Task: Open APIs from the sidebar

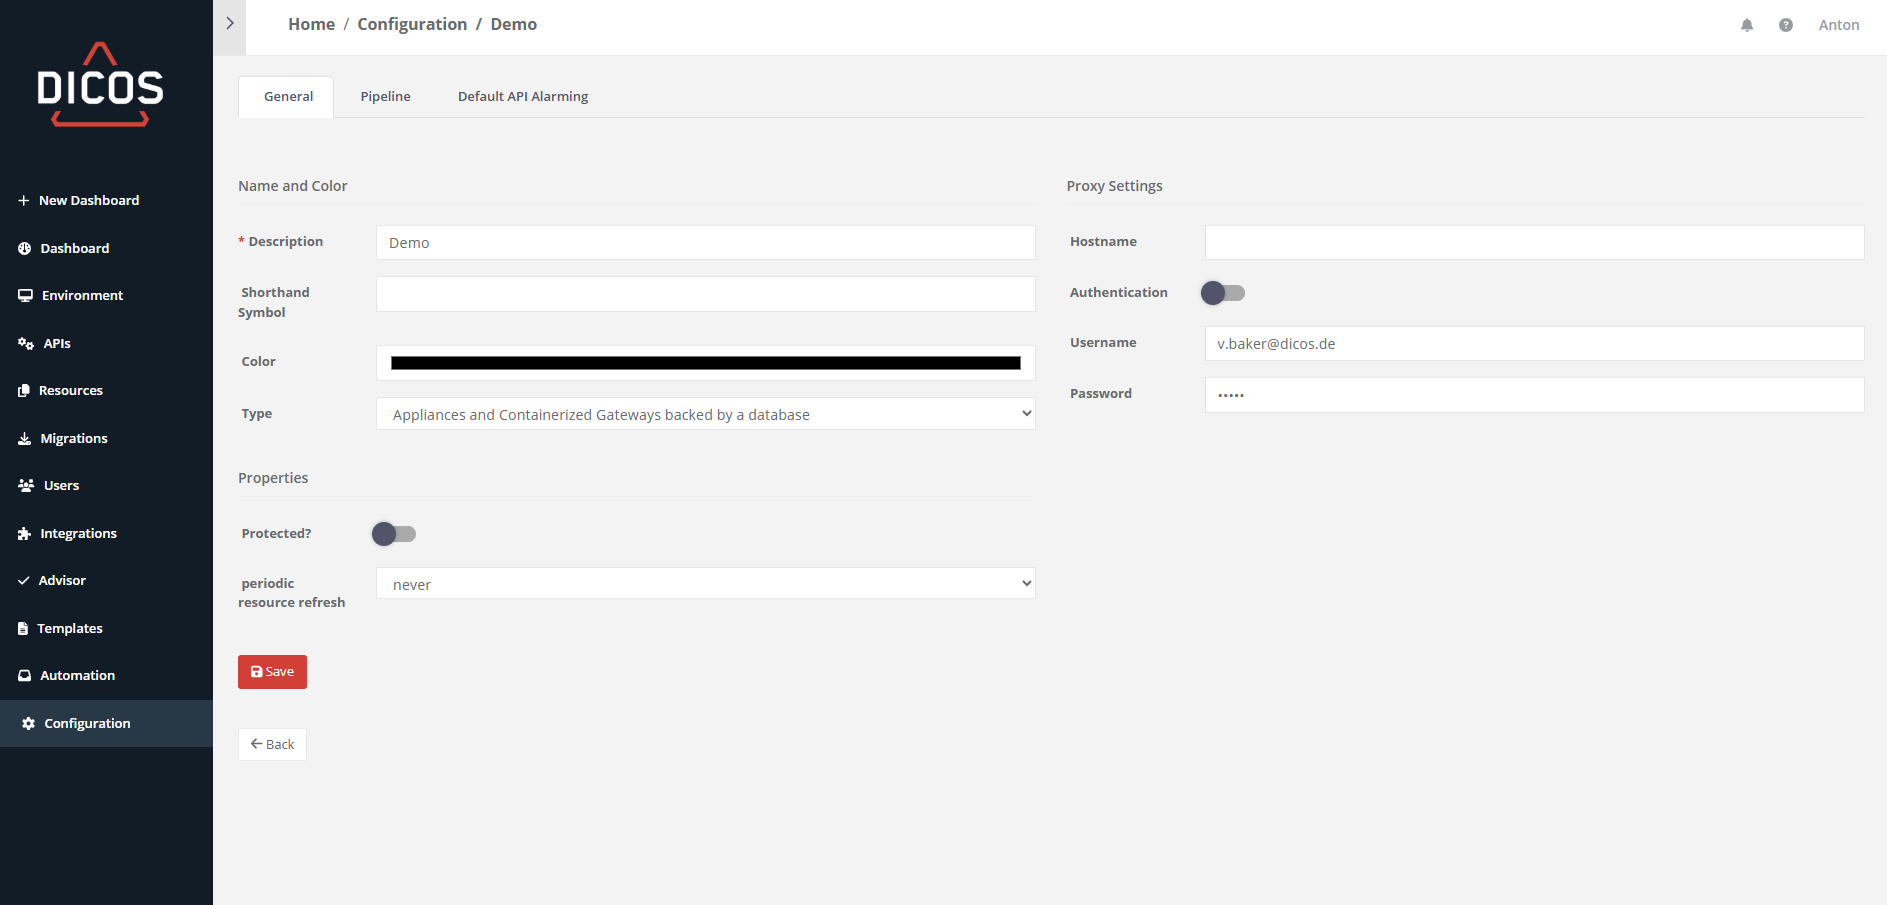Action: [x=56, y=343]
